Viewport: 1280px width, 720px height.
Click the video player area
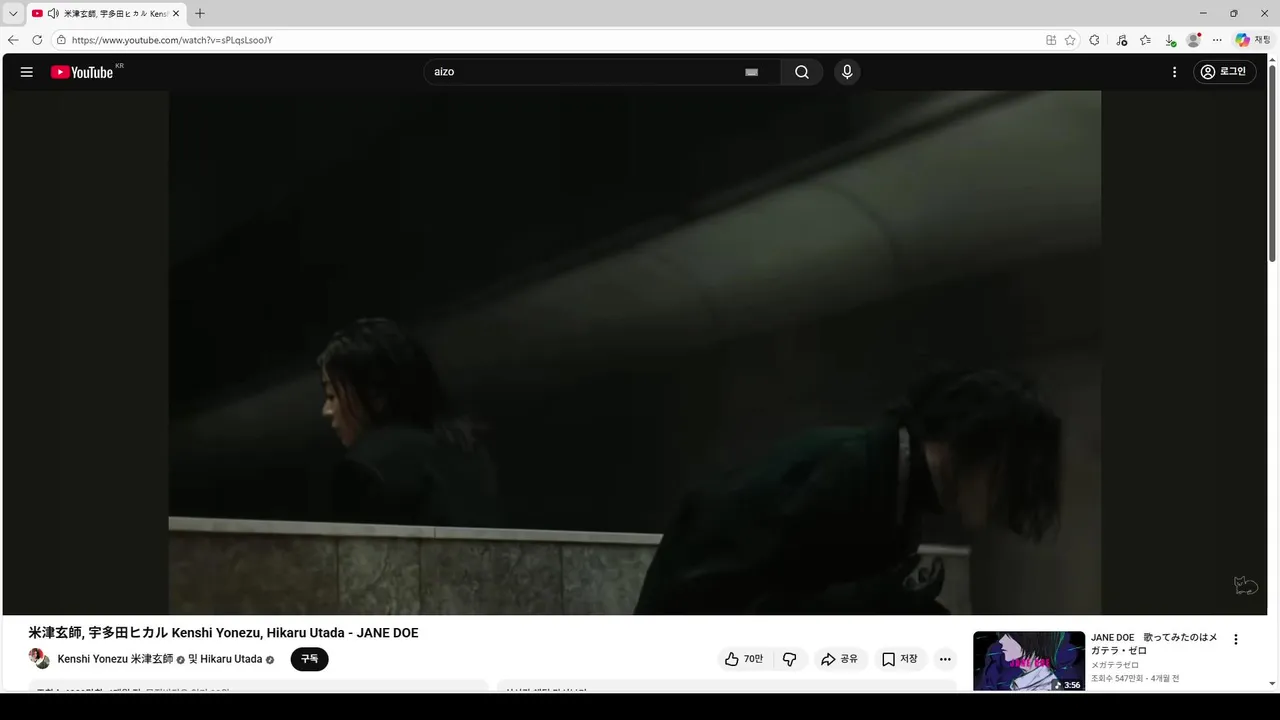[x=635, y=353]
